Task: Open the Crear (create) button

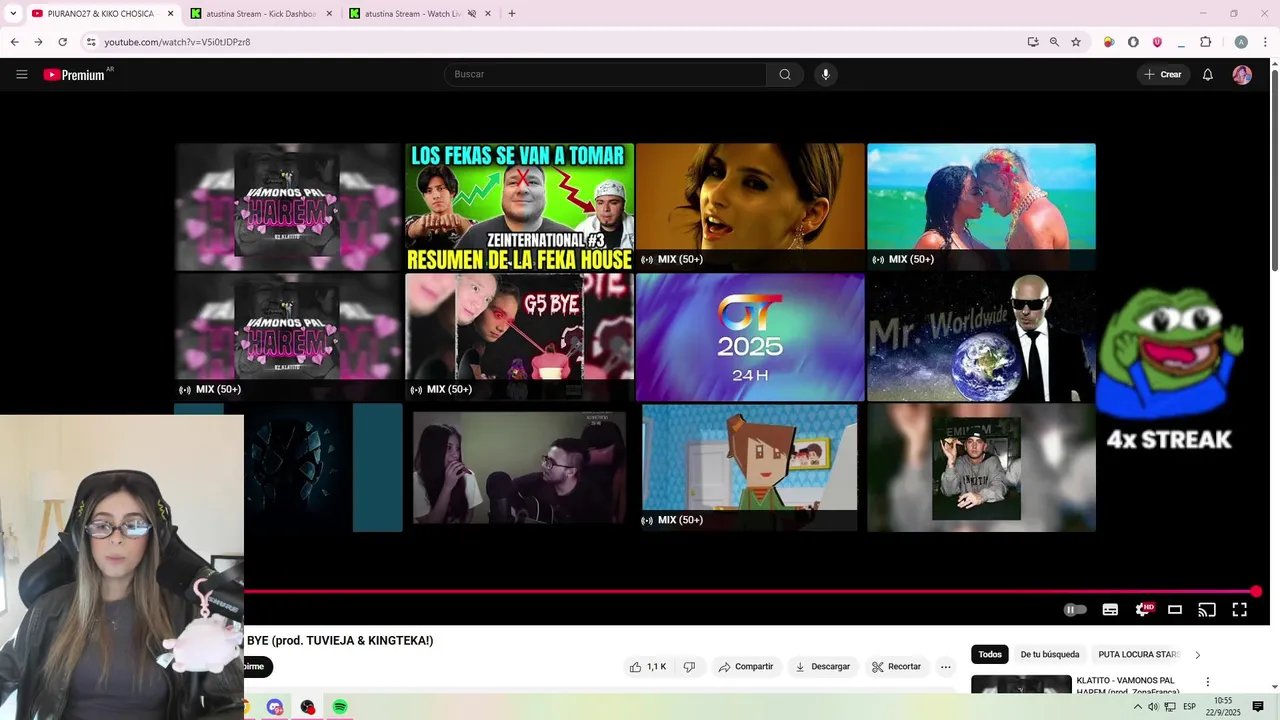Action: click(1163, 74)
